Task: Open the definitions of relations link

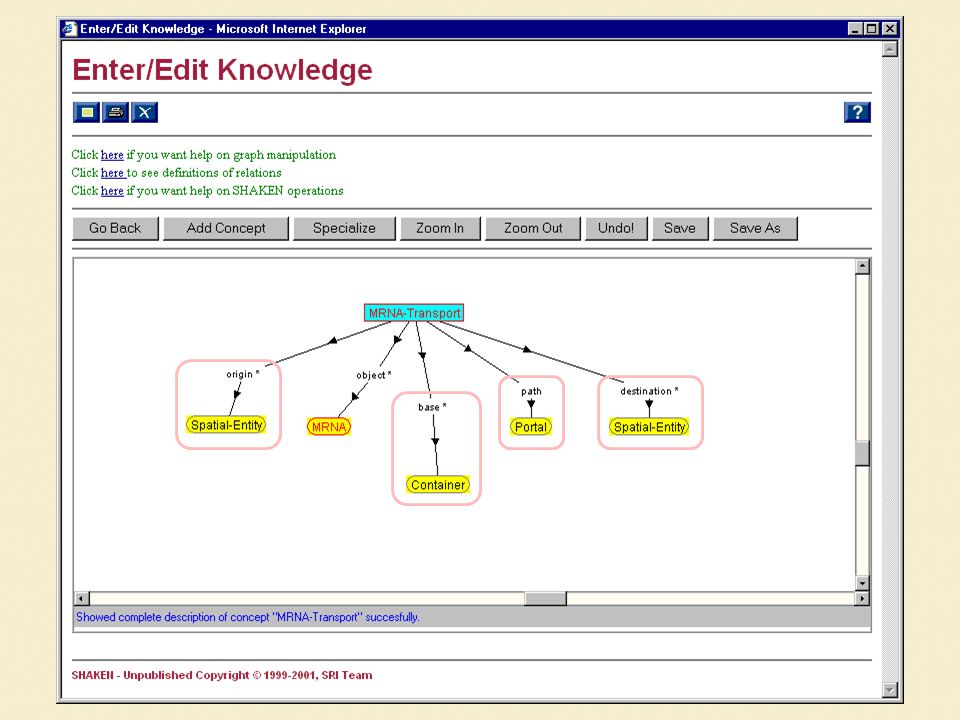Action: (x=113, y=173)
